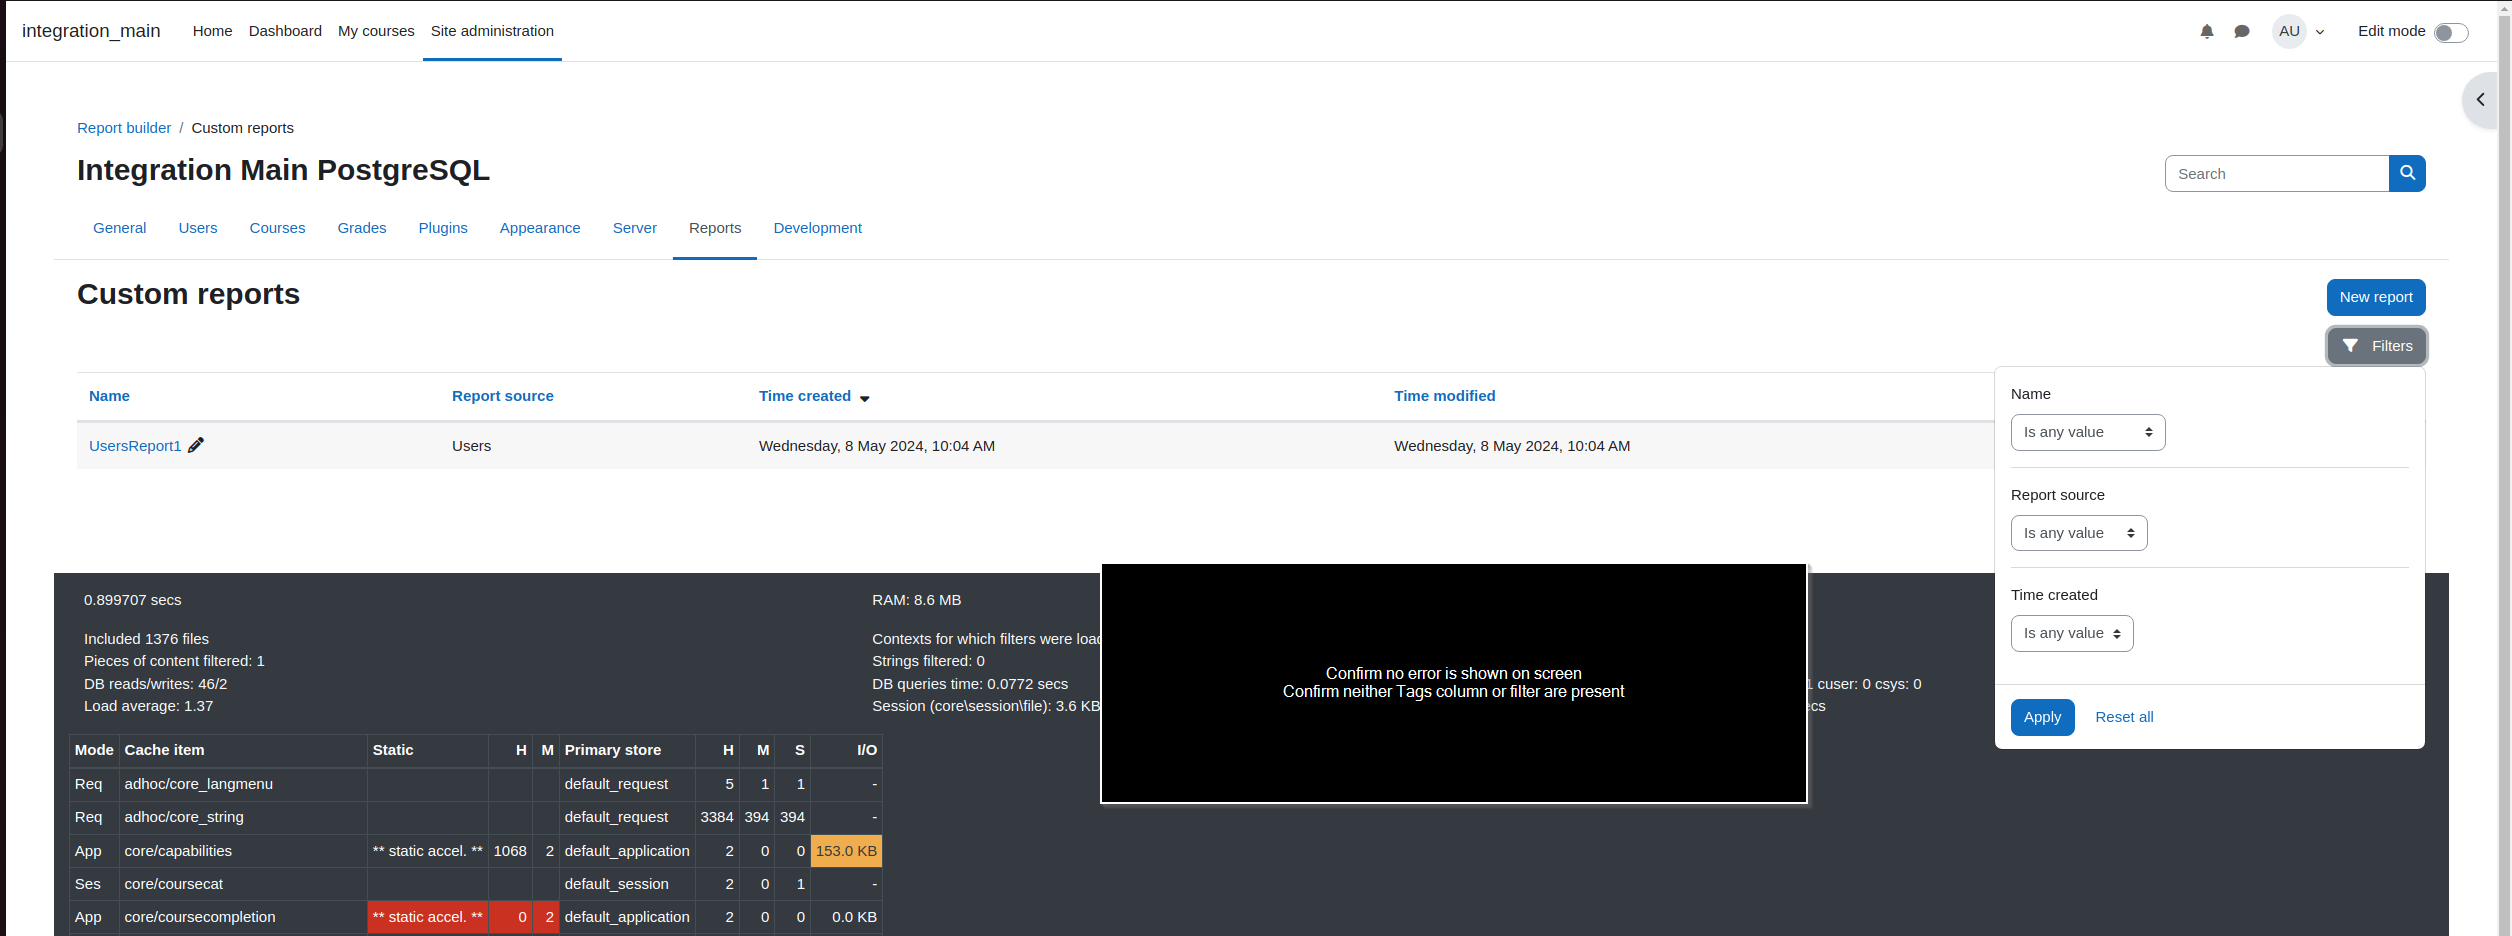Toggle the Filters button panel

click(x=2376, y=346)
